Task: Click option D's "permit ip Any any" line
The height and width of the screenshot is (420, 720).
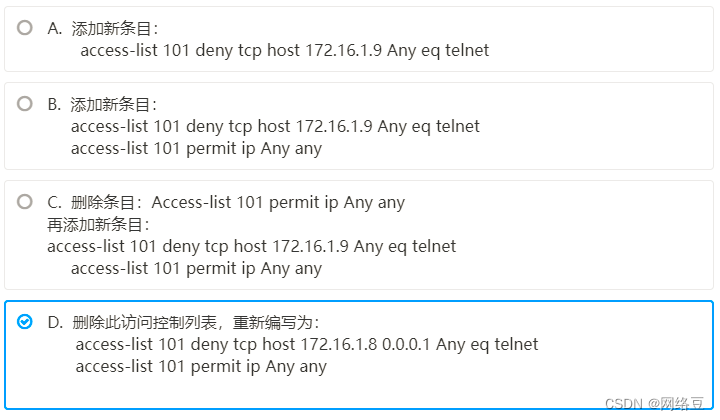Action: tap(201, 366)
